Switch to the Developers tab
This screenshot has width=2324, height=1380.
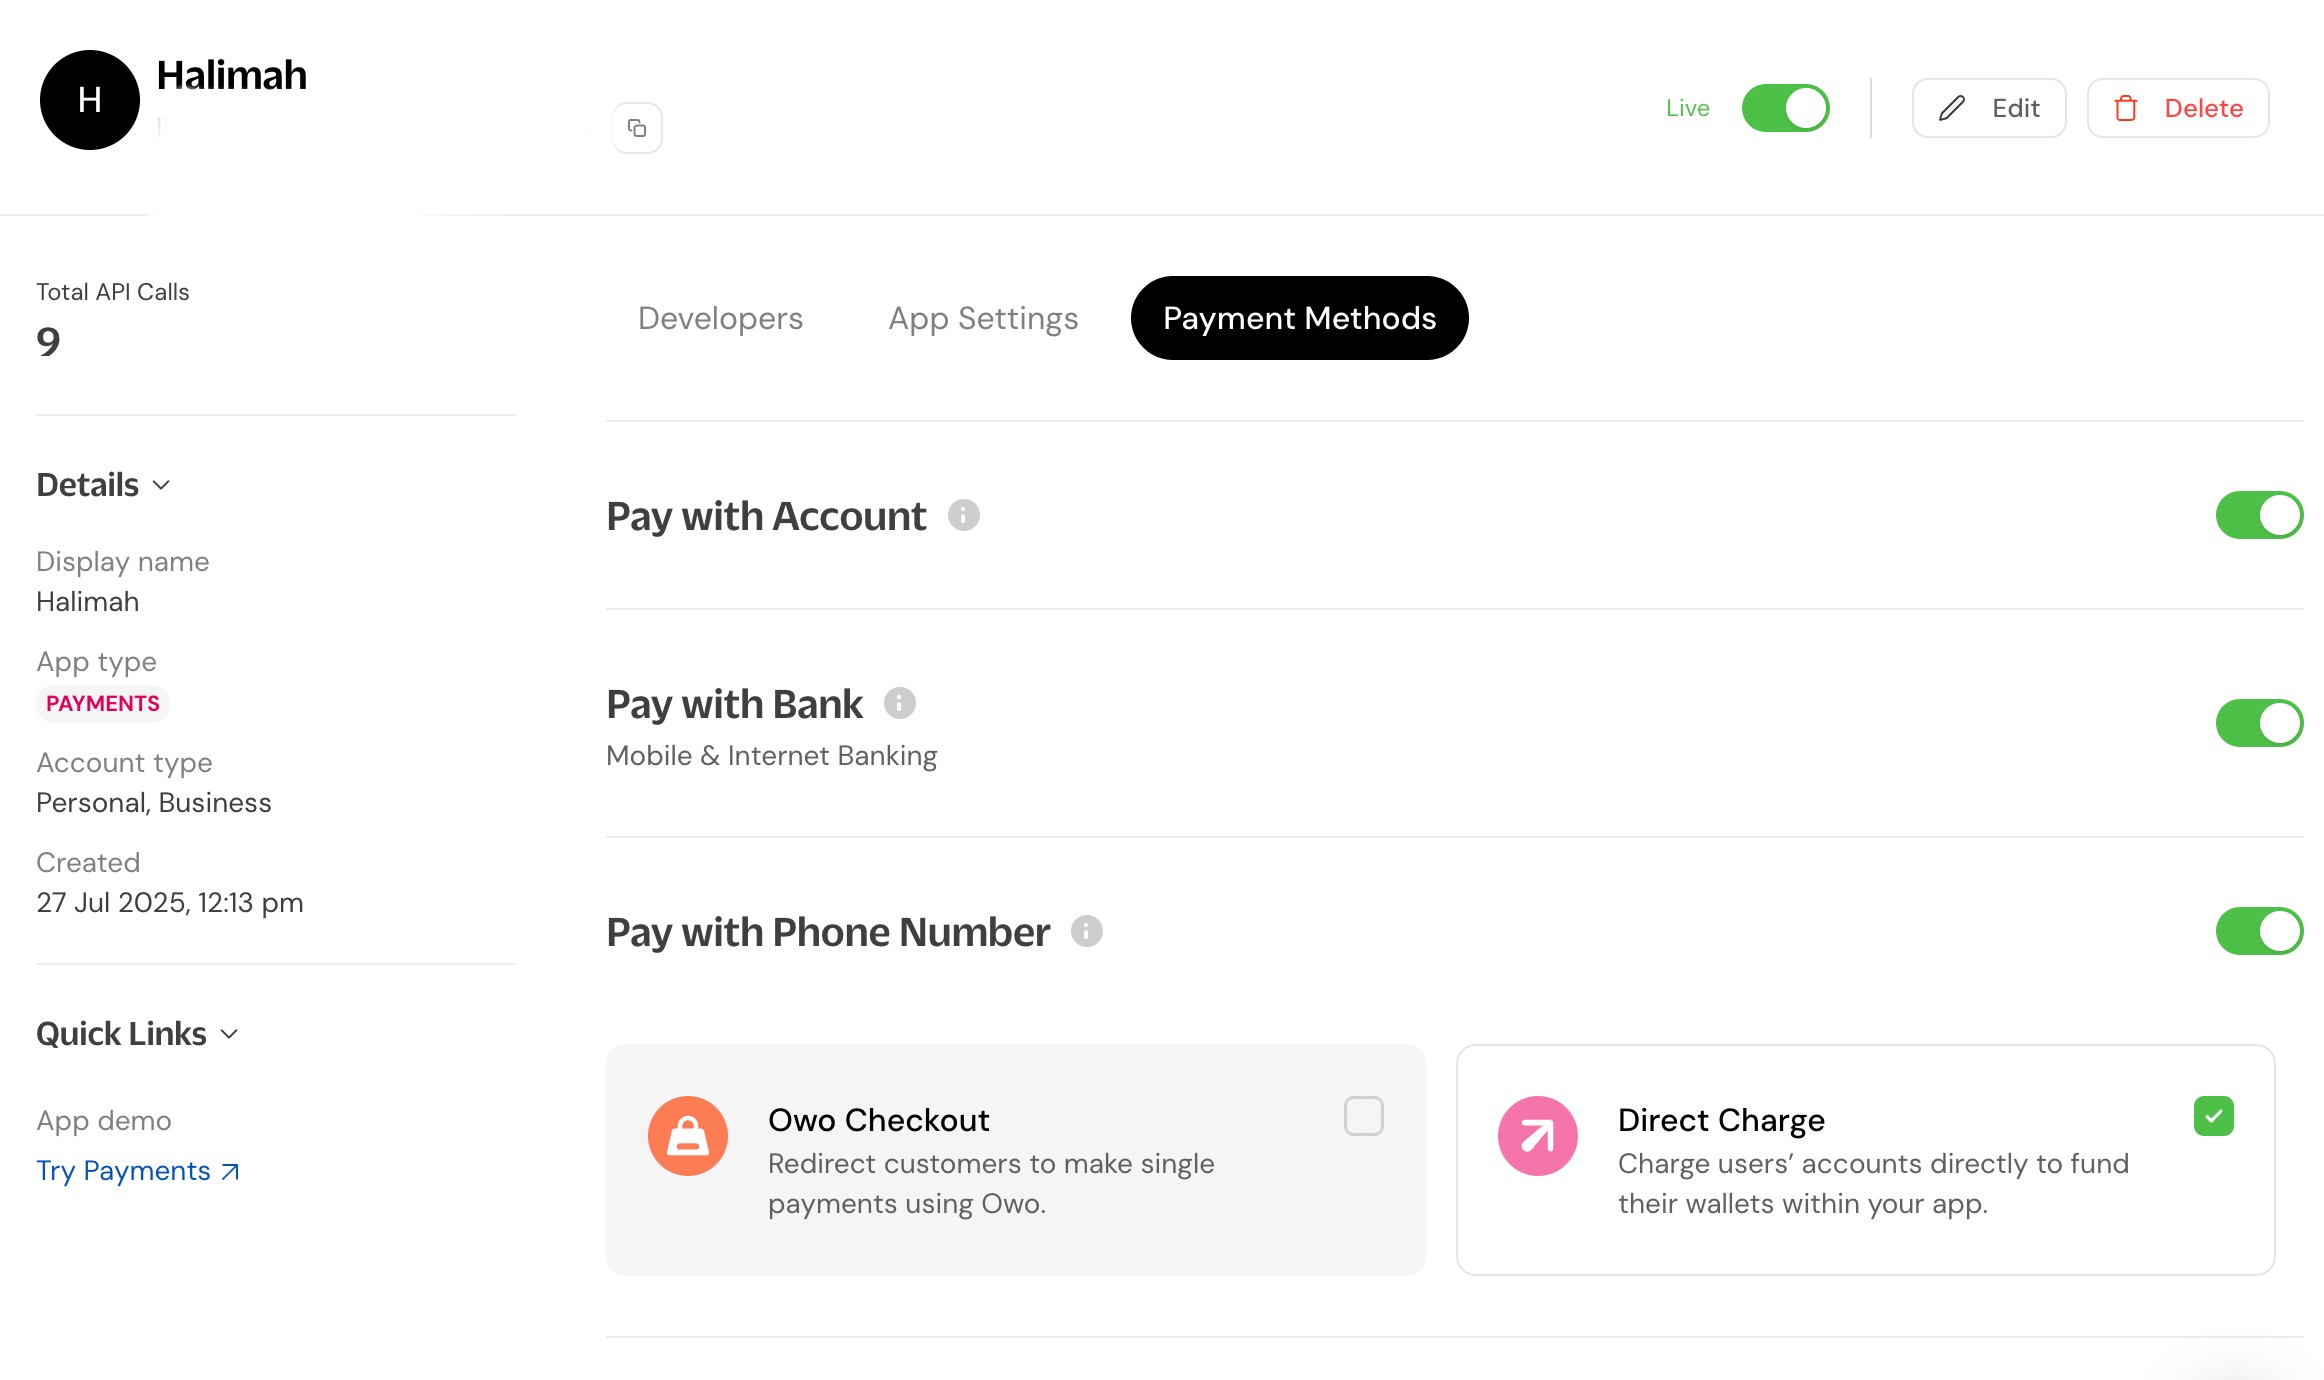click(720, 318)
